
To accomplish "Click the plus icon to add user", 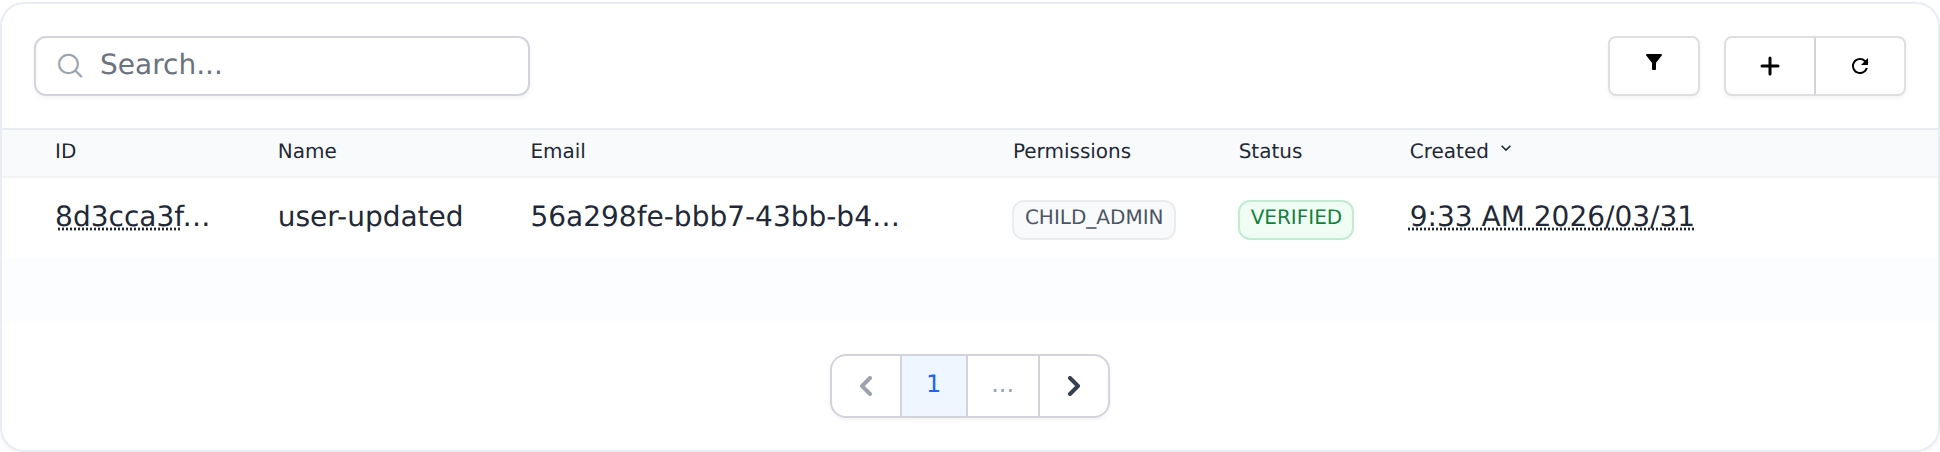I will (x=1769, y=66).
